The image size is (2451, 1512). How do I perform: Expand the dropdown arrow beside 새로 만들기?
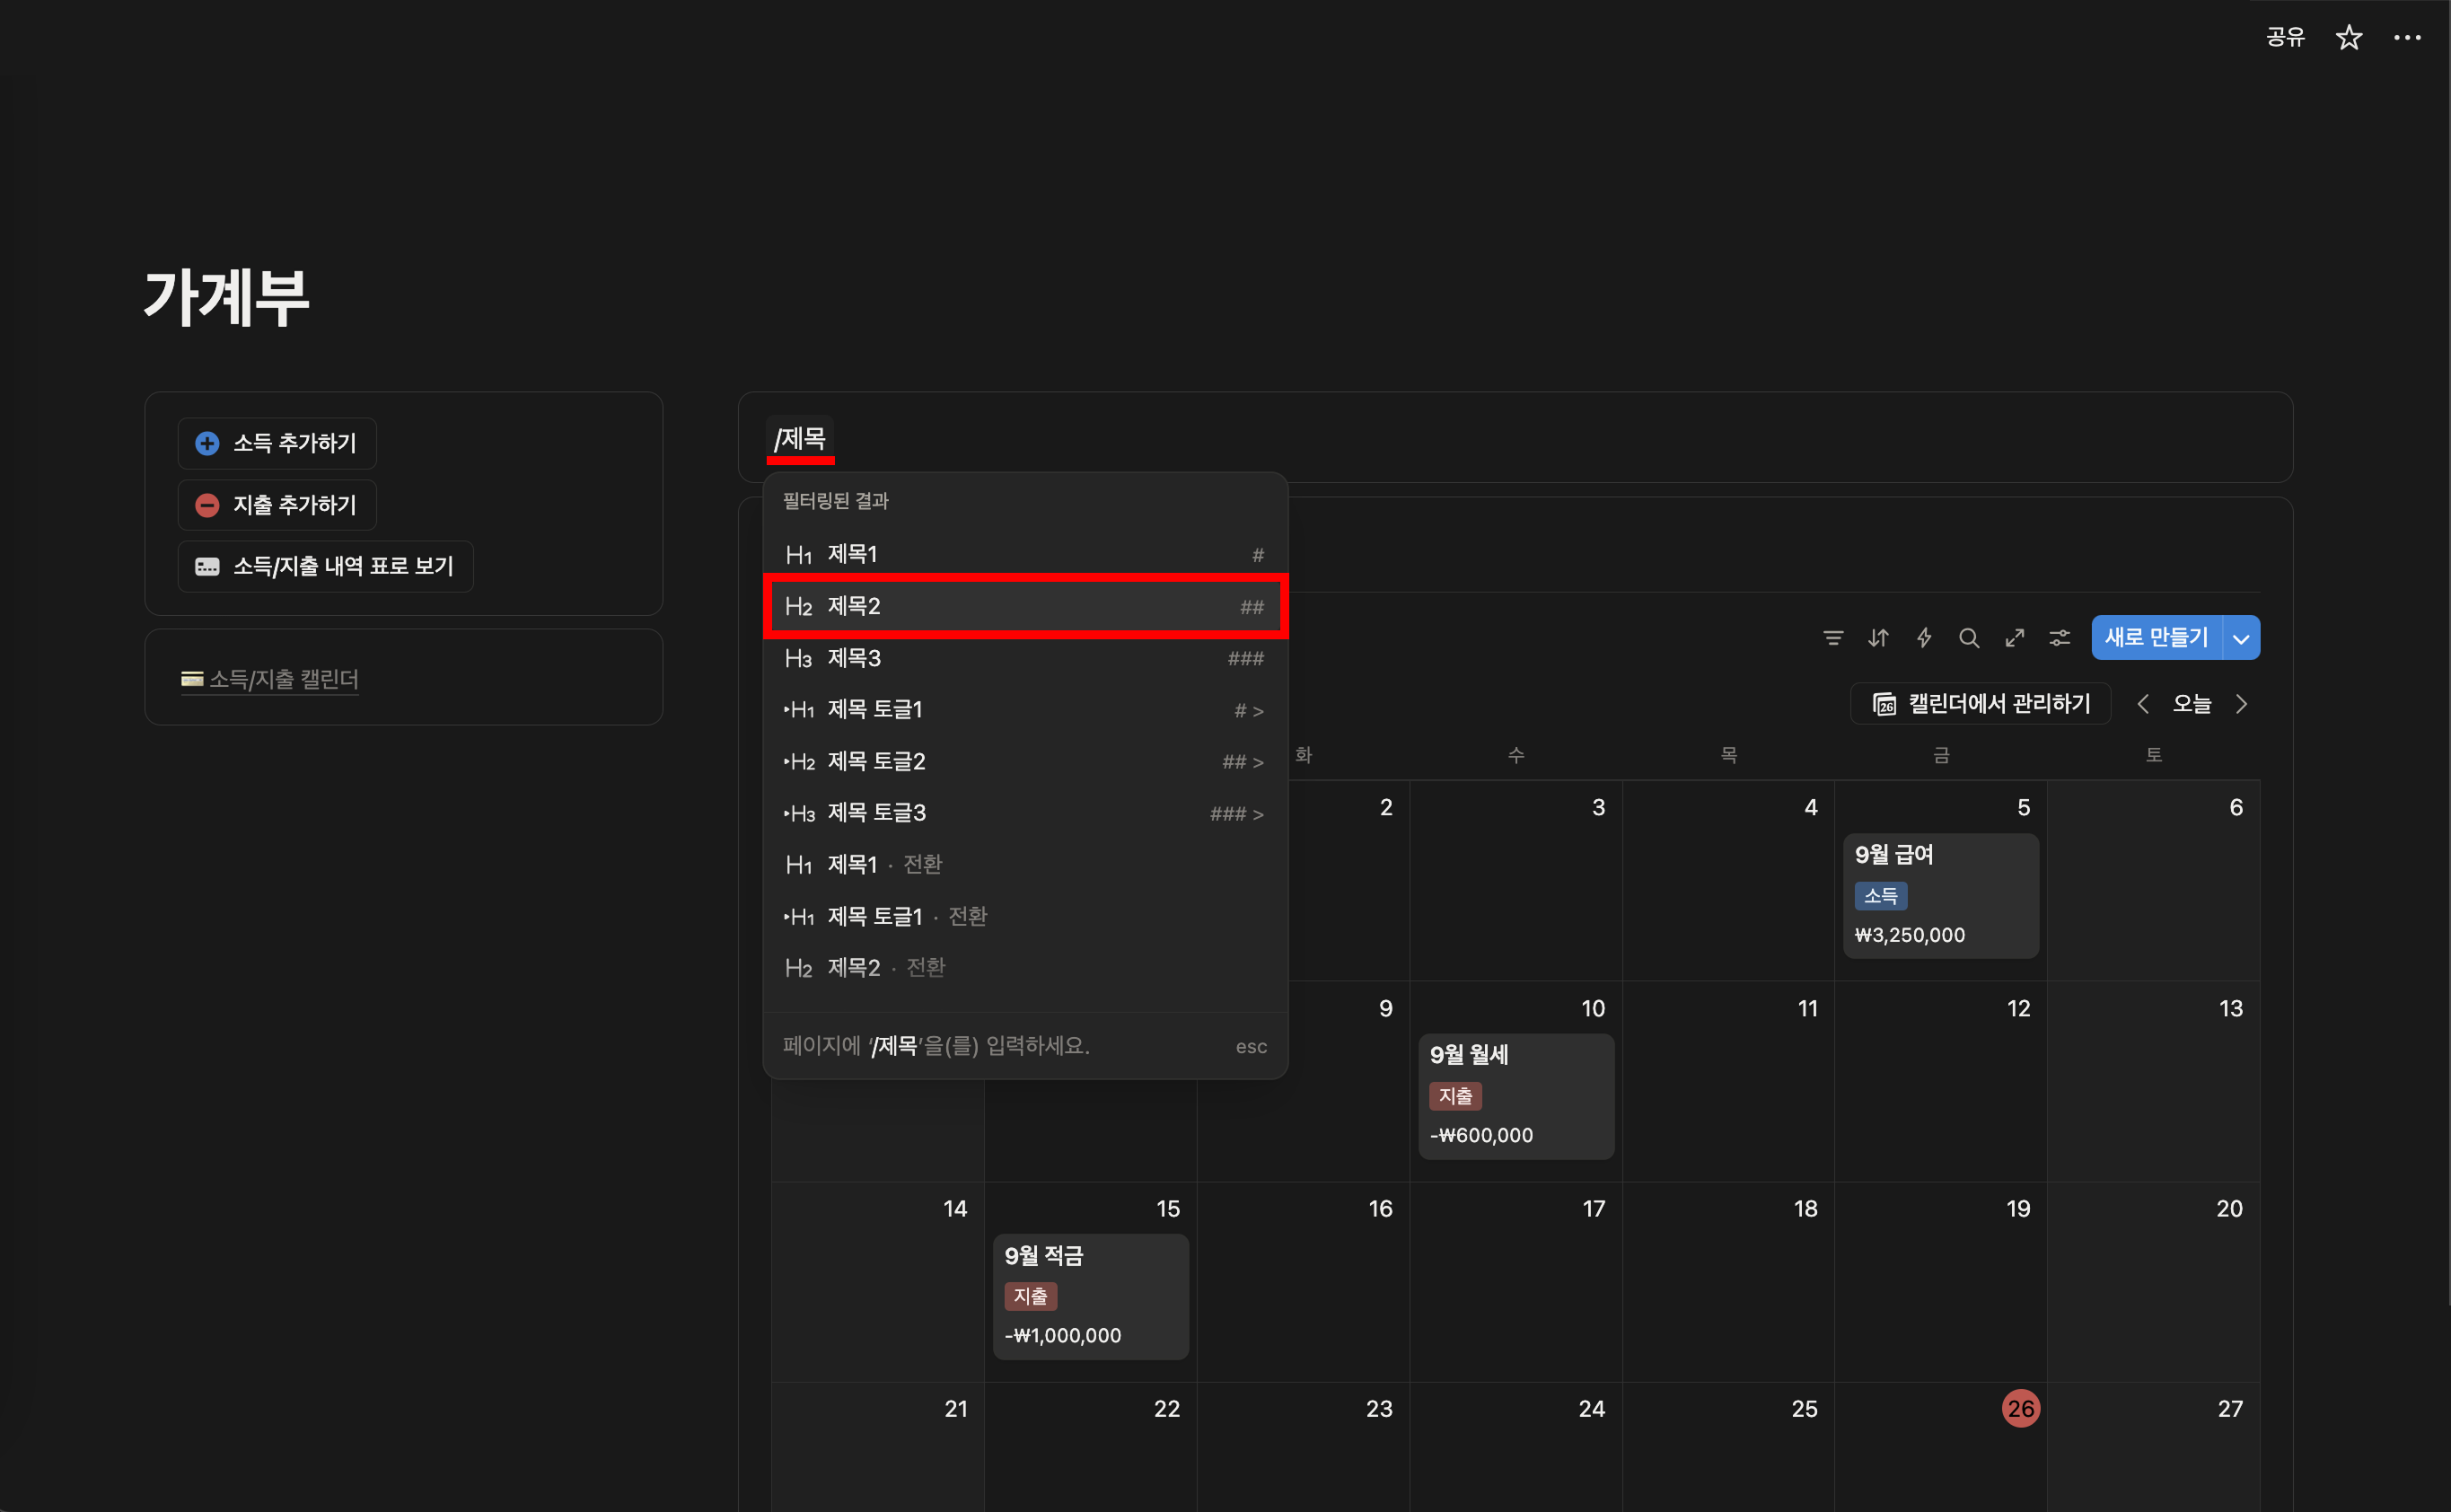coord(2241,638)
